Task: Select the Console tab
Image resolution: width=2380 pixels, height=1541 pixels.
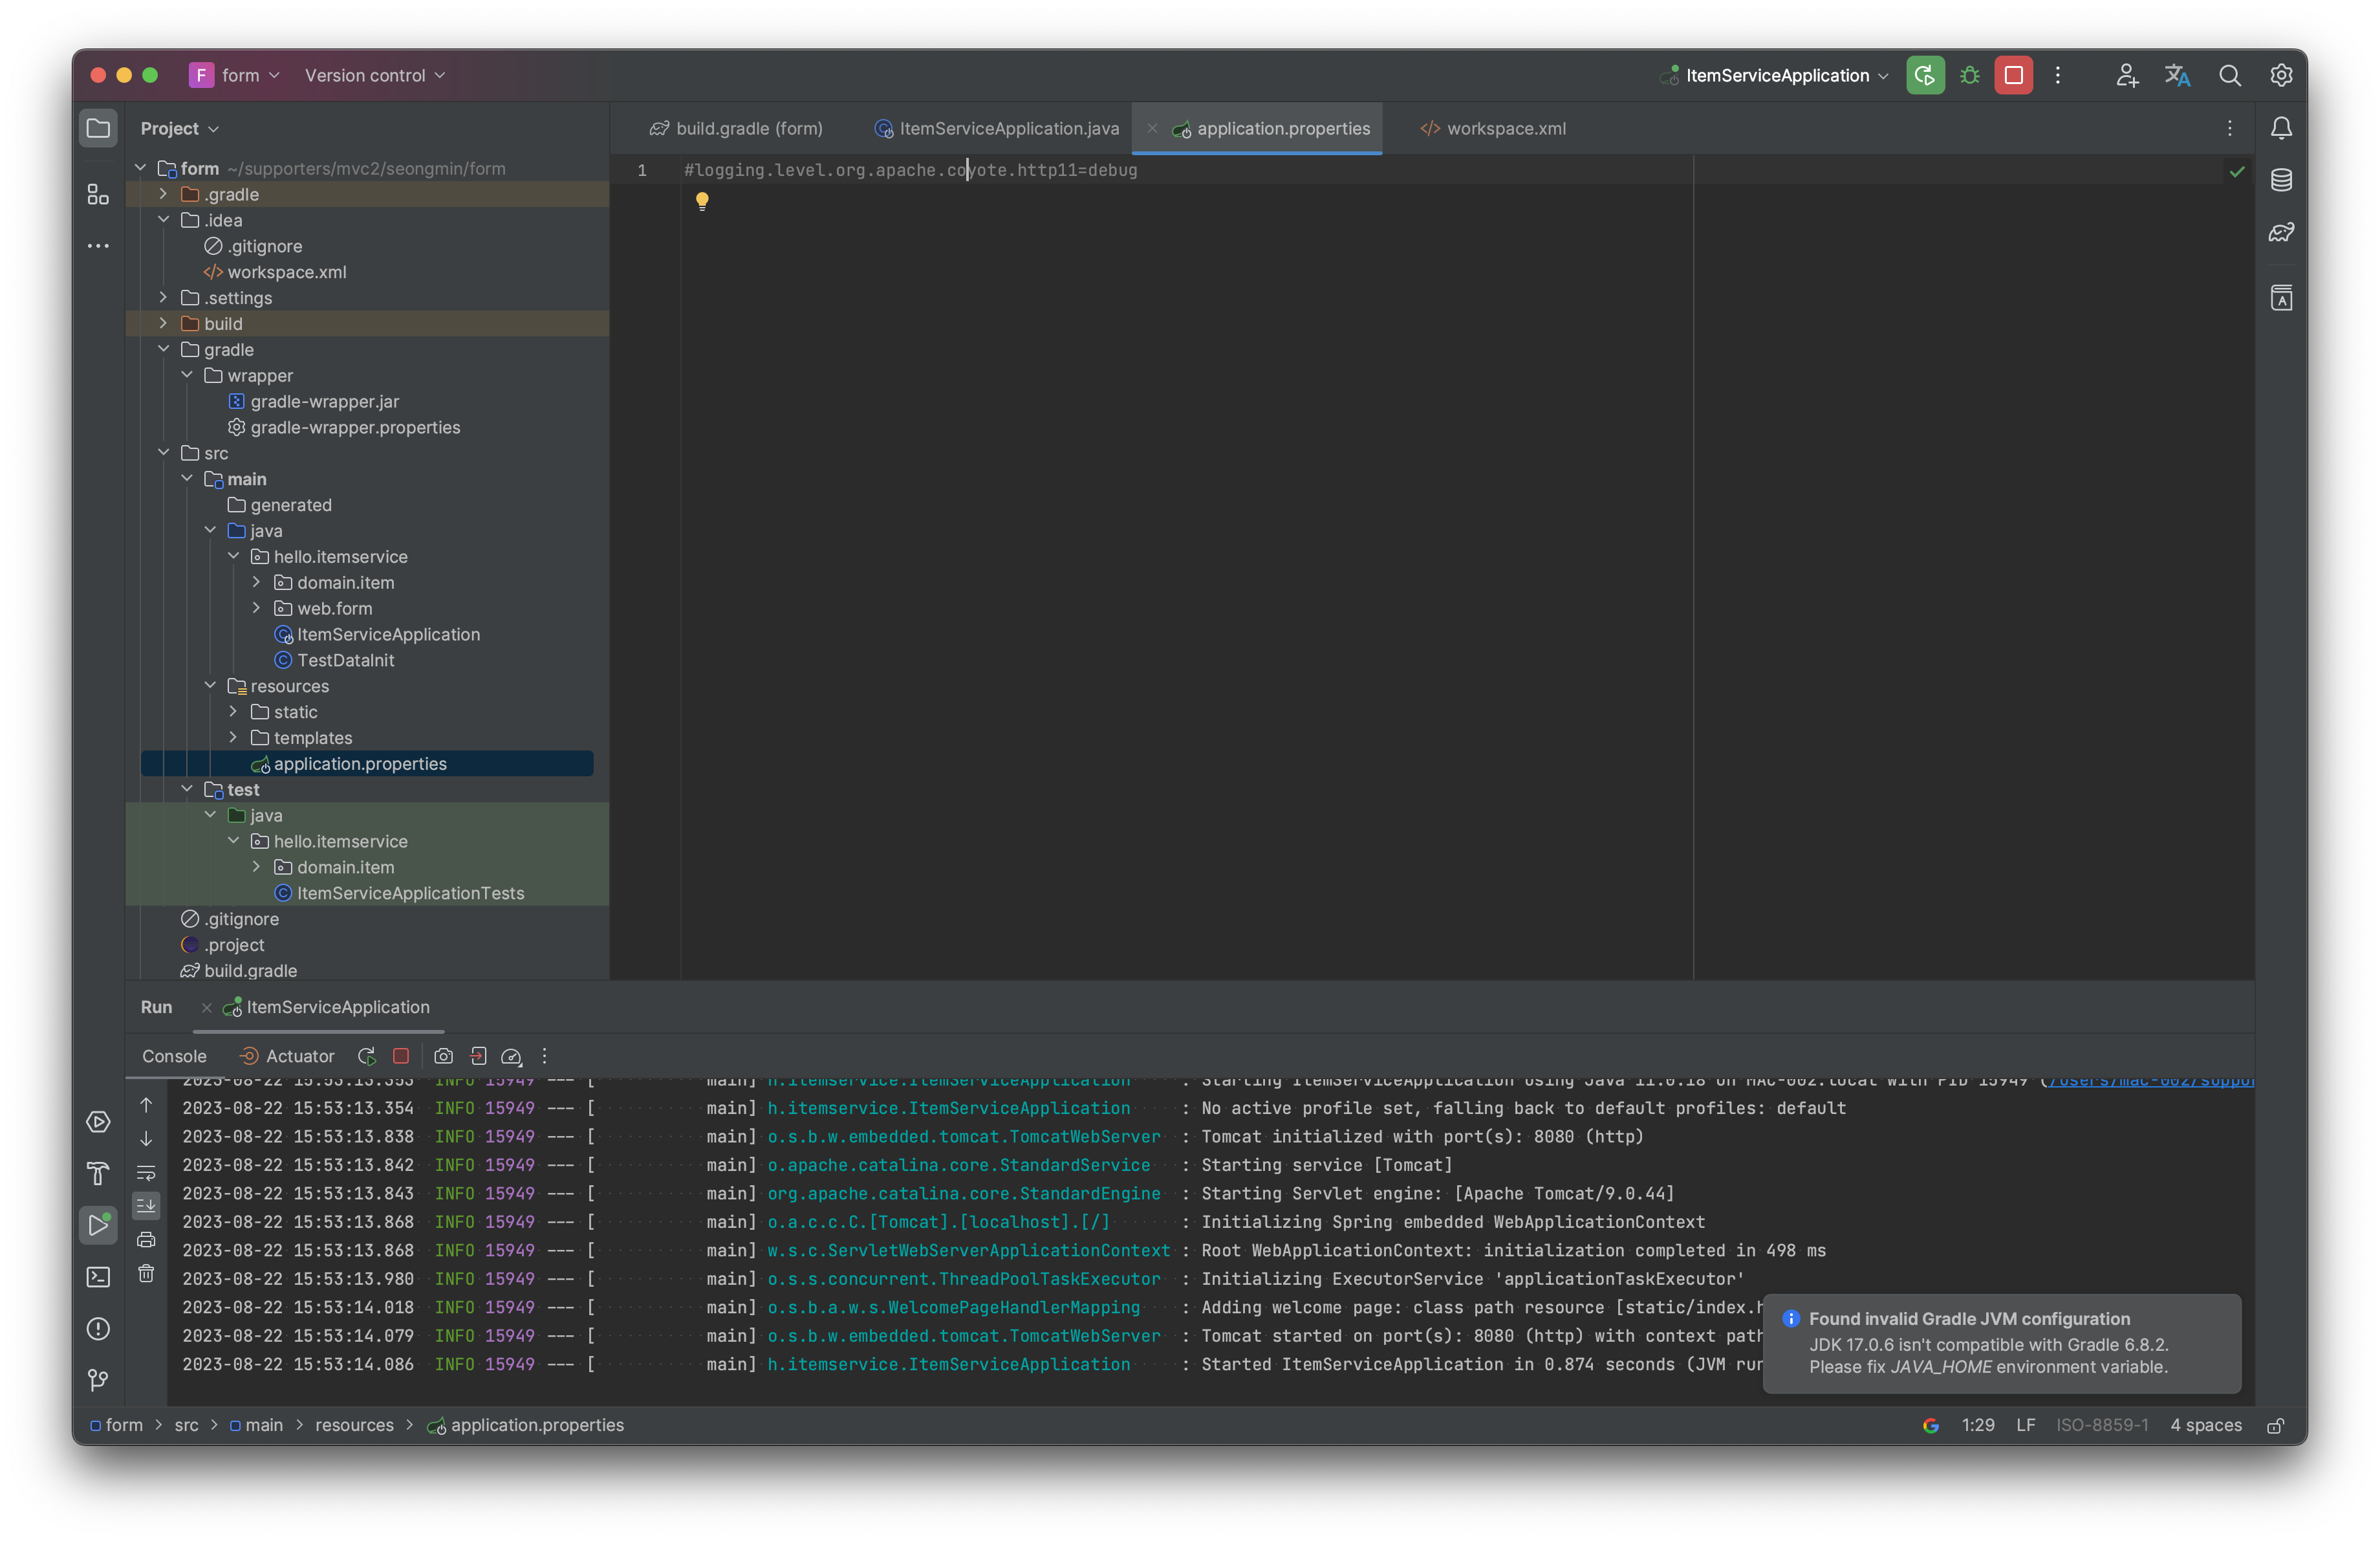Action: tap(174, 1056)
